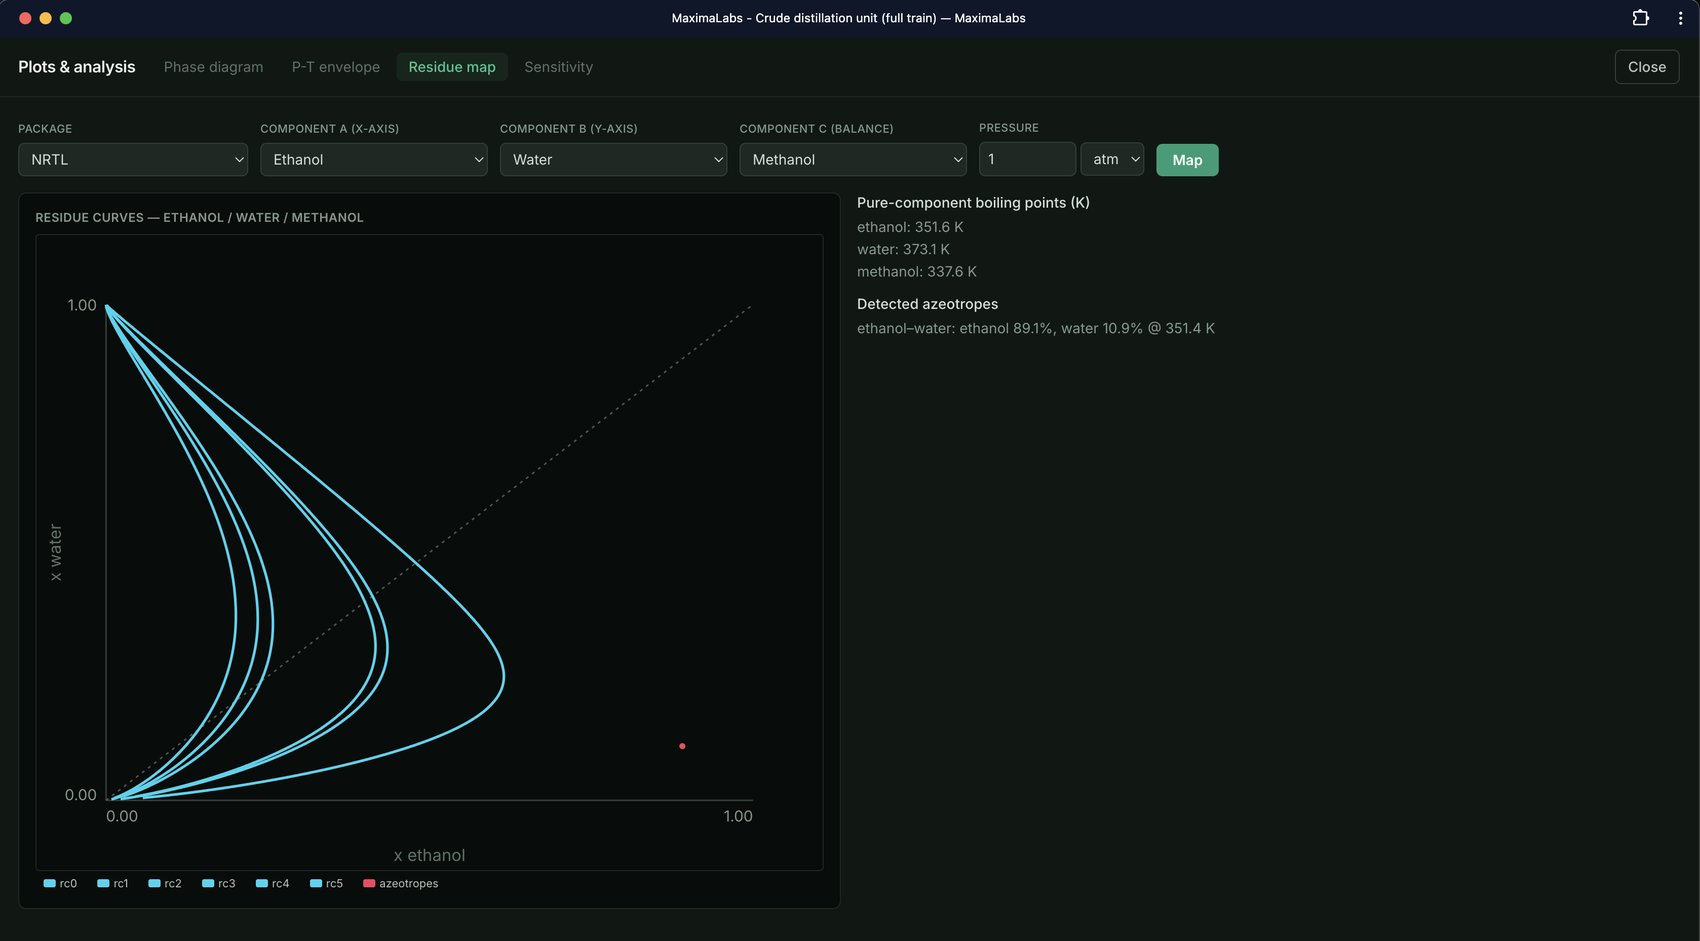Click the macOS green zoom window button
Image resolution: width=1700 pixels, height=941 pixels.
(66, 18)
